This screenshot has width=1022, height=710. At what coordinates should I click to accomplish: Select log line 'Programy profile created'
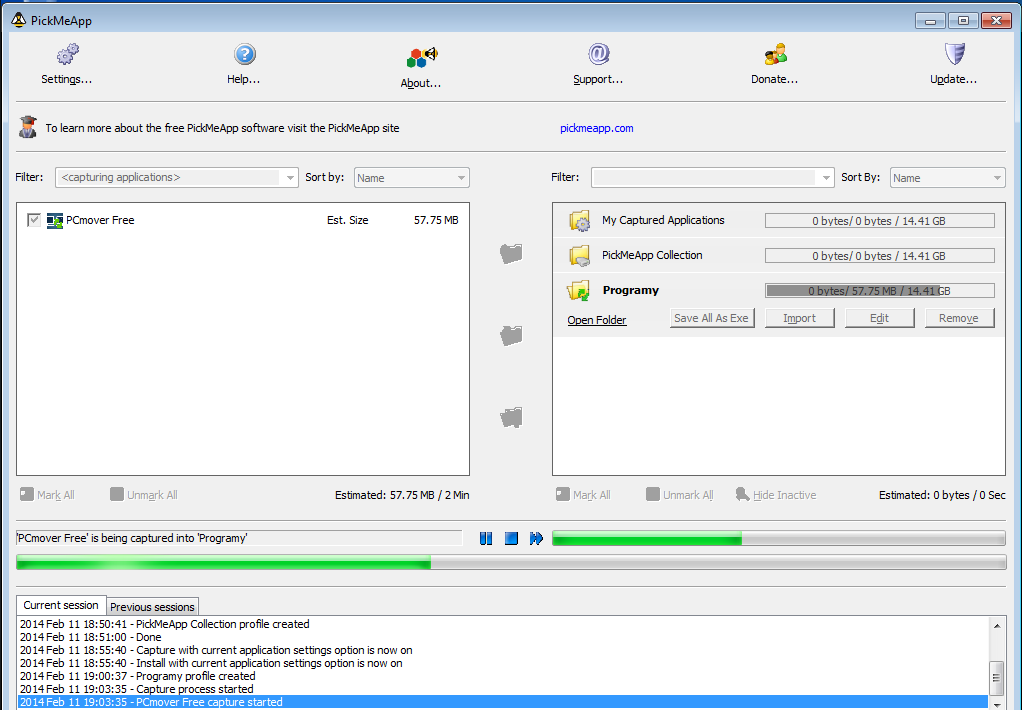[503, 676]
